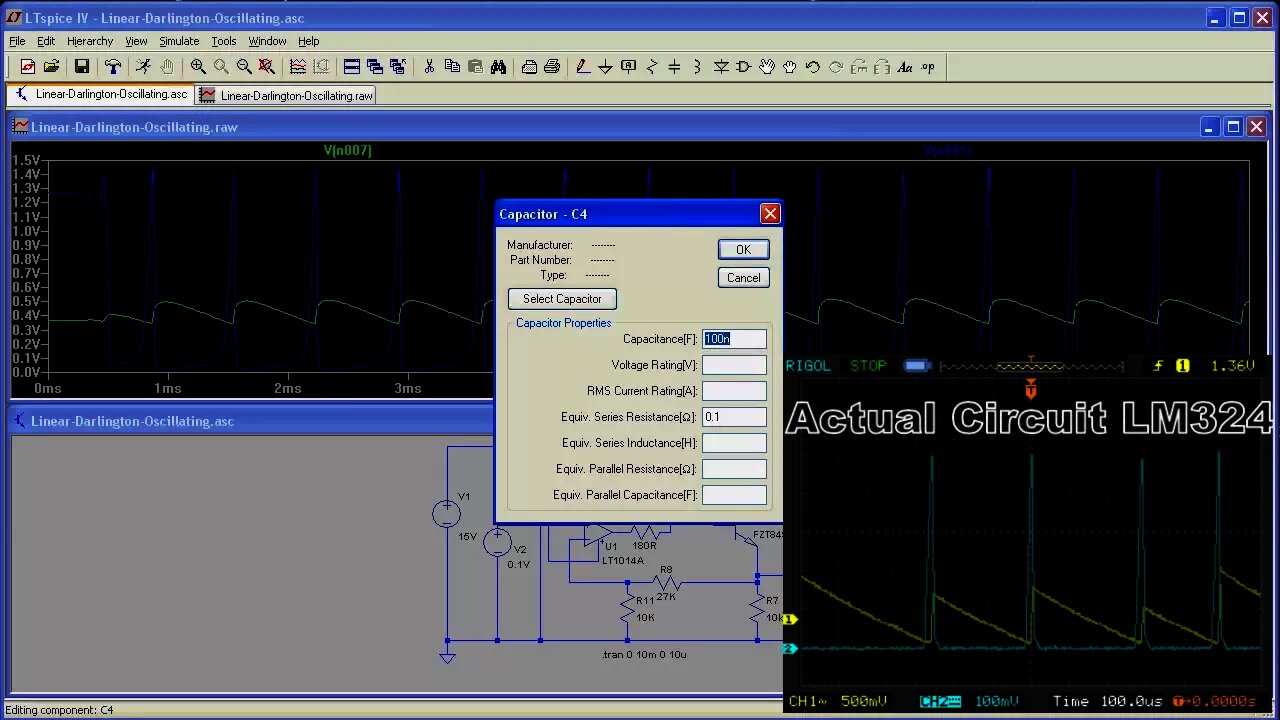Save the schematic with the floppy icon

82,67
